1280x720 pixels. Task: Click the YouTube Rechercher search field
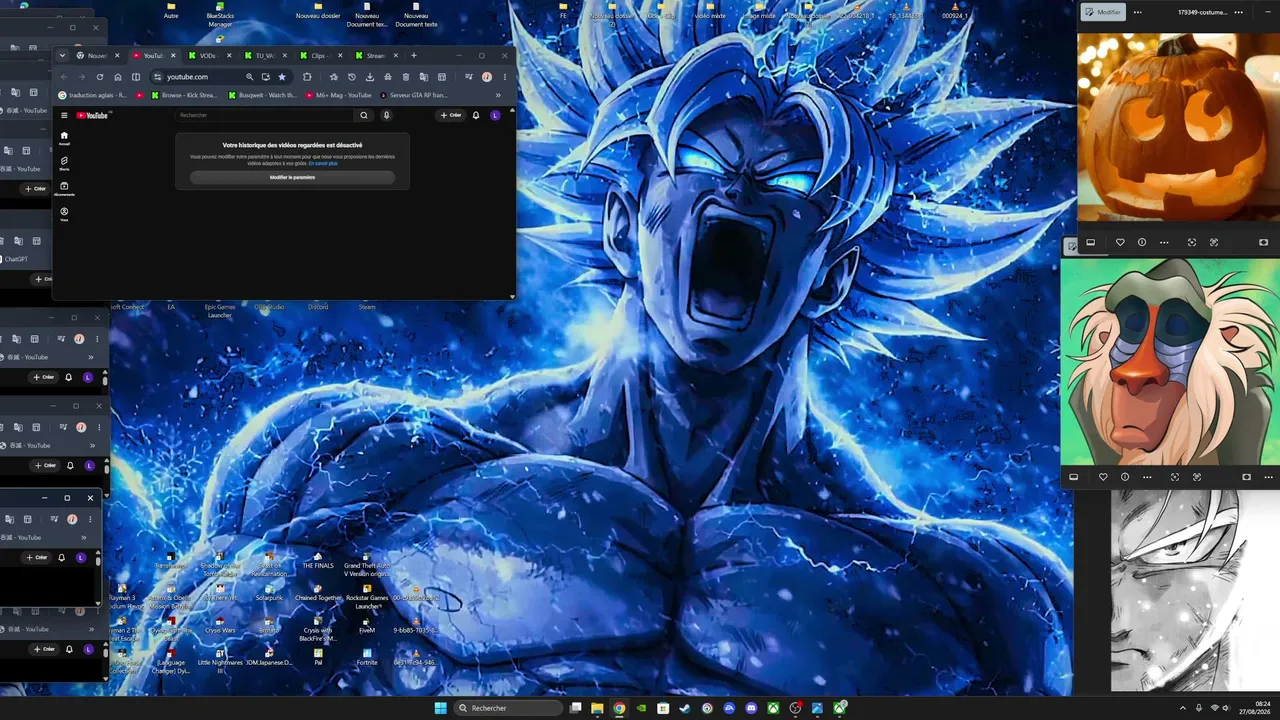266,115
